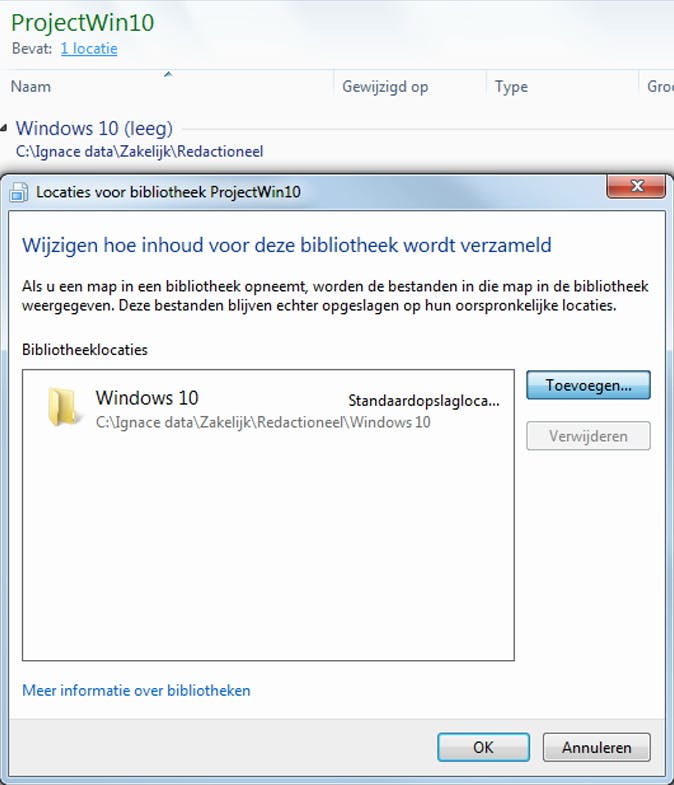Select the Windows 10 folder icon
The image size is (674, 785).
[x=63, y=407]
